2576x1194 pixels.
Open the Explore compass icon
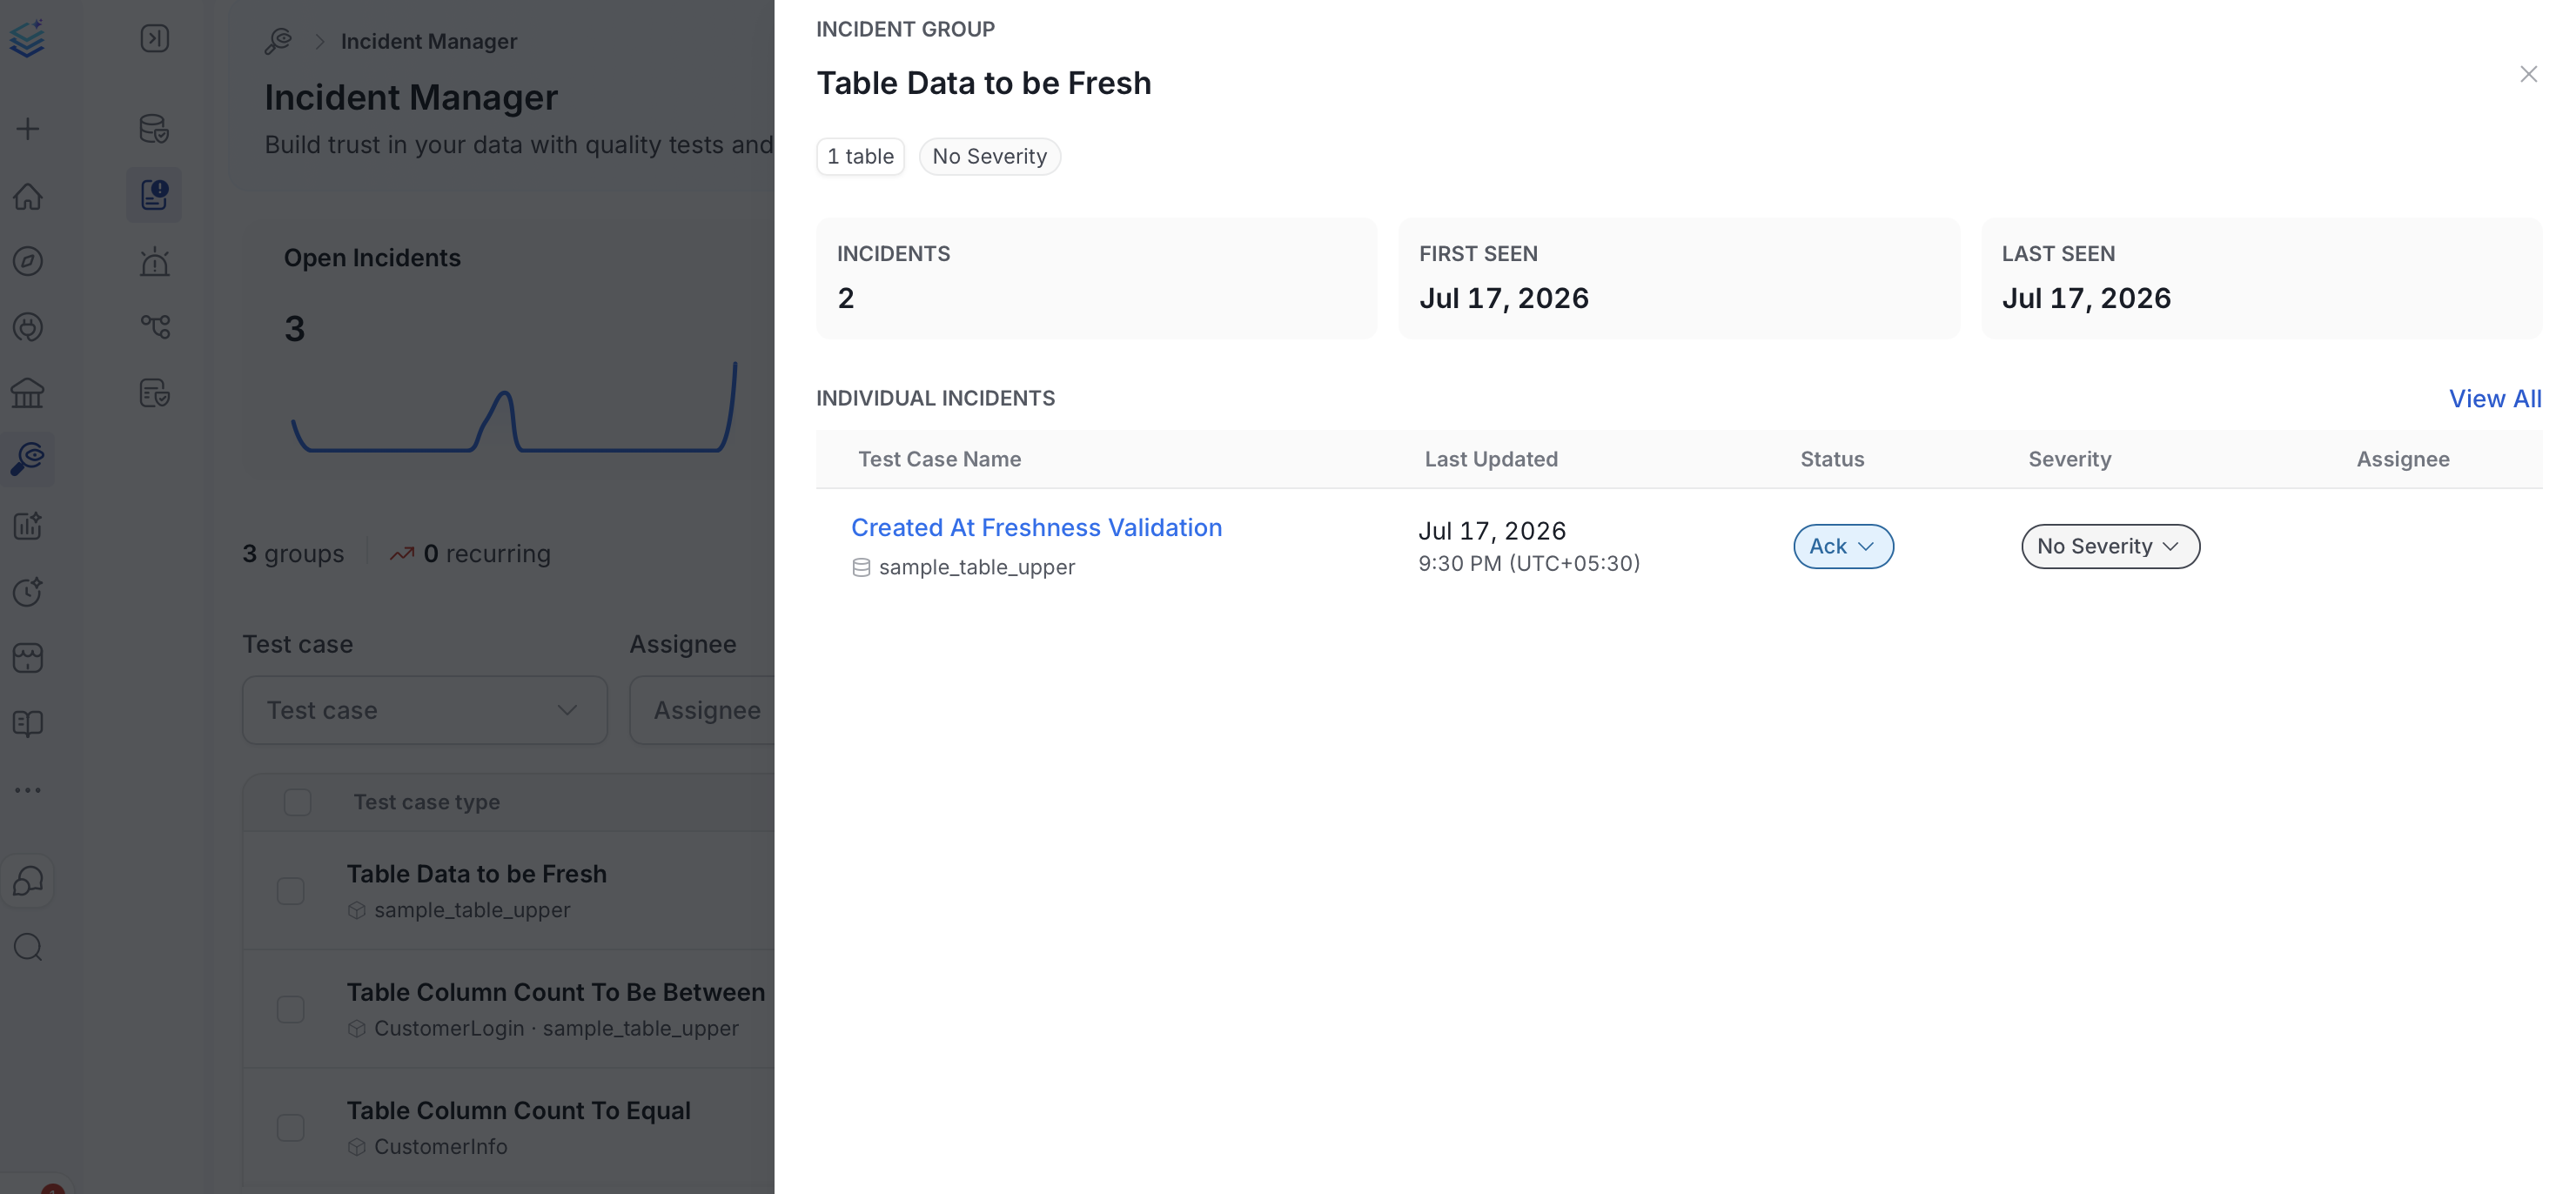28,261
